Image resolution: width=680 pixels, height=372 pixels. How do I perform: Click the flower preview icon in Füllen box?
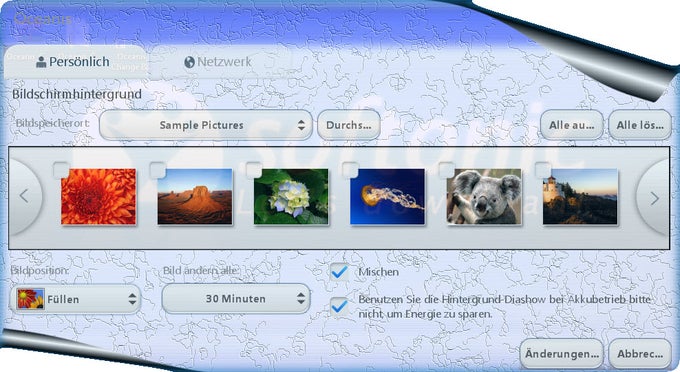pyautogui.click(x=30, y=299)
